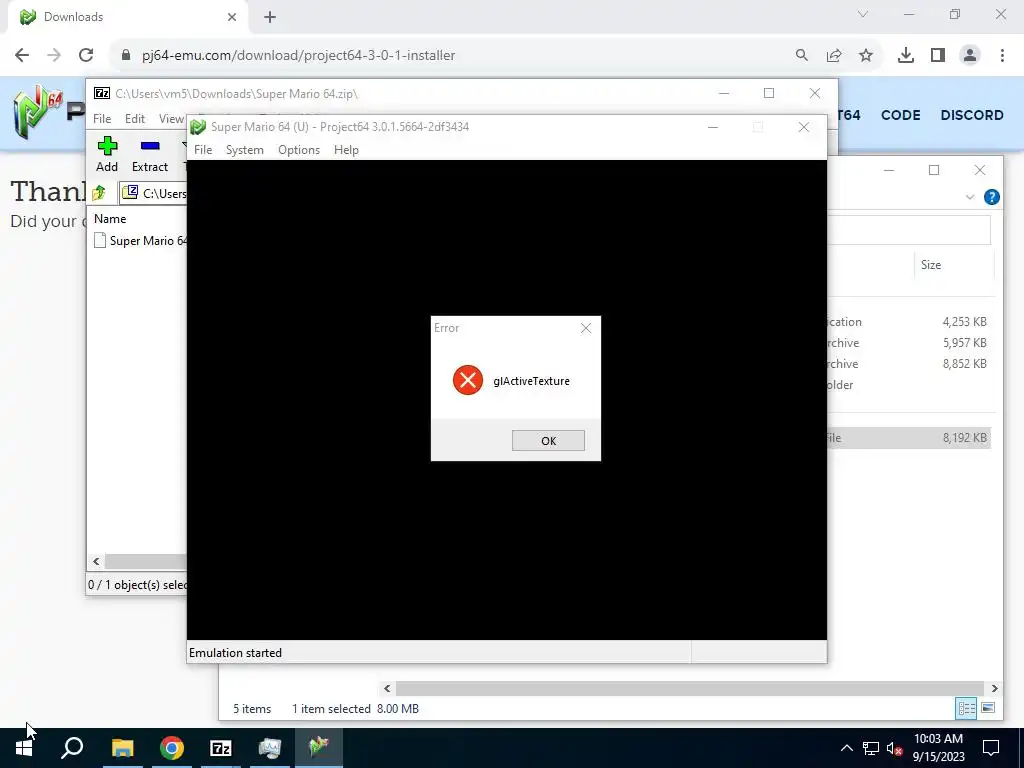Click the Size column header in Explorer
Screen dimensions: 1024x768
coord(931,264)
